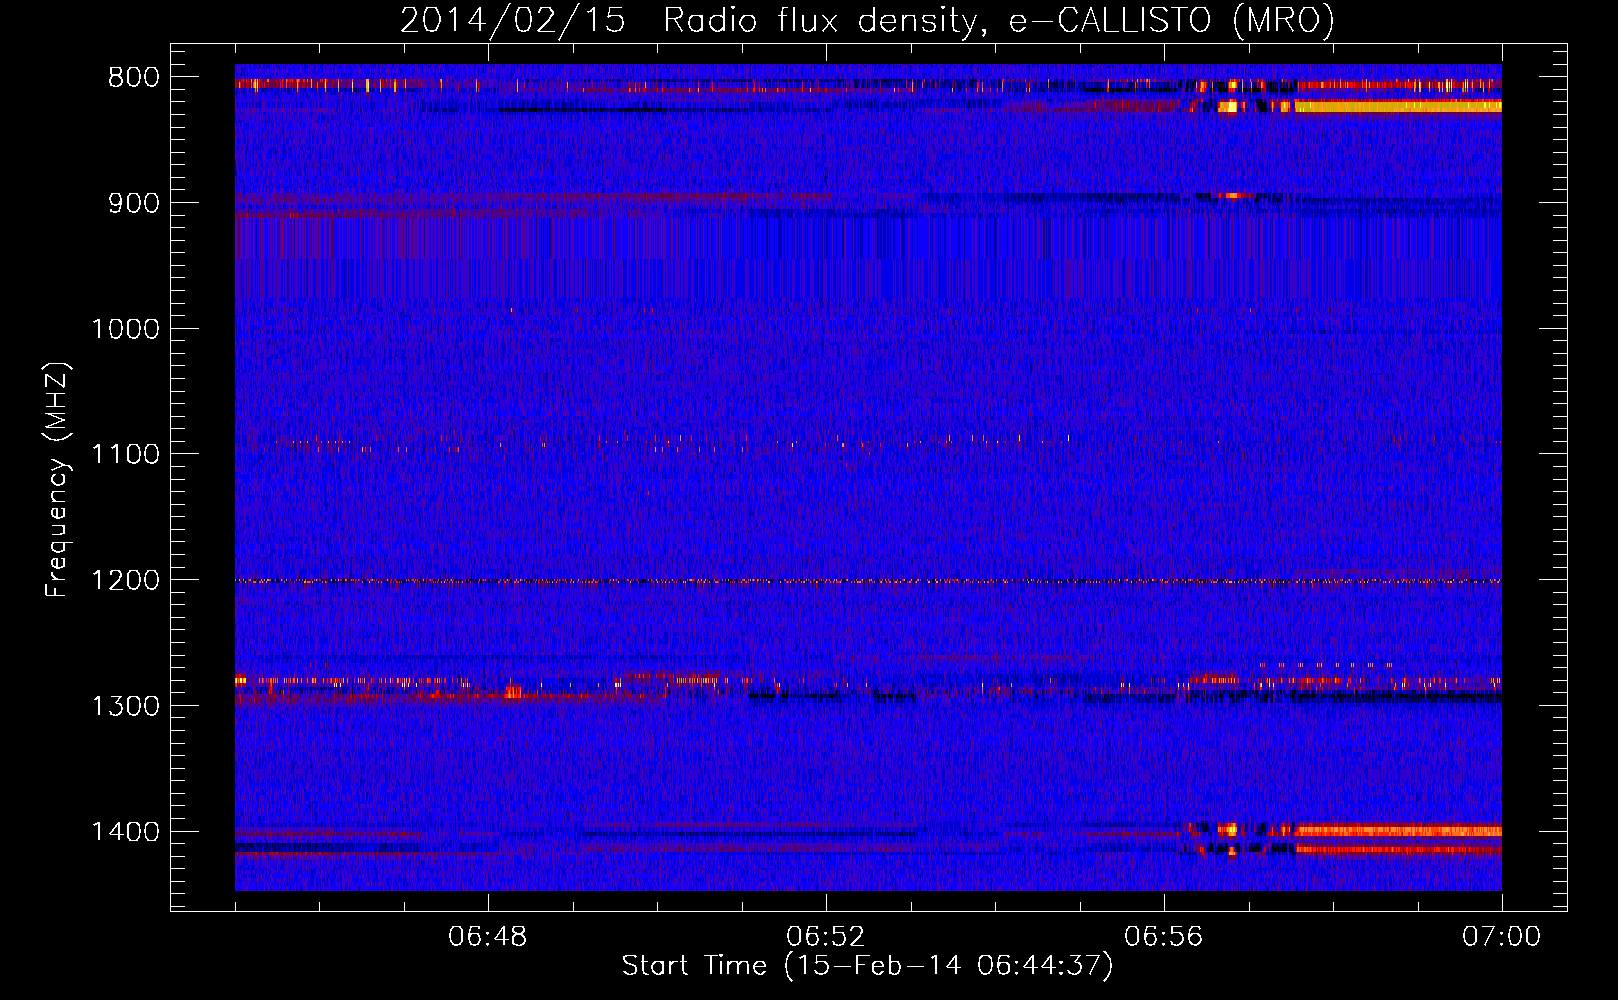Click the 1100 frequency axis label
This screenshot has height=1000, width=1618.
(x=126, y=454)
